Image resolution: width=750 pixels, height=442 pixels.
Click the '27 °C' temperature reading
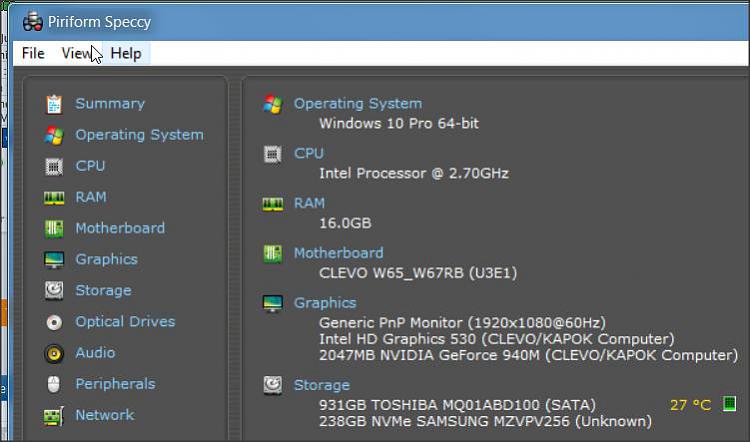pyautogui.click(x=690, y=405)
